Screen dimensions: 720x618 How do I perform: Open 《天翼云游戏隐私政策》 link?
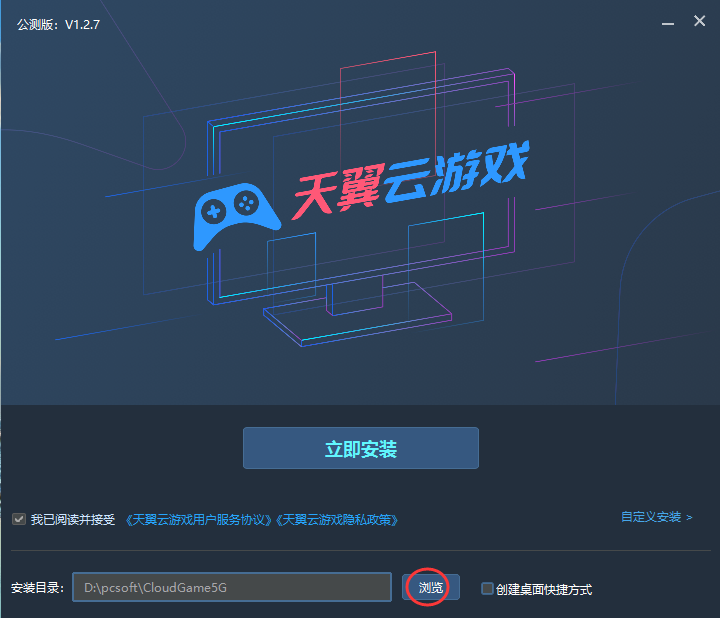click(338, 520)
